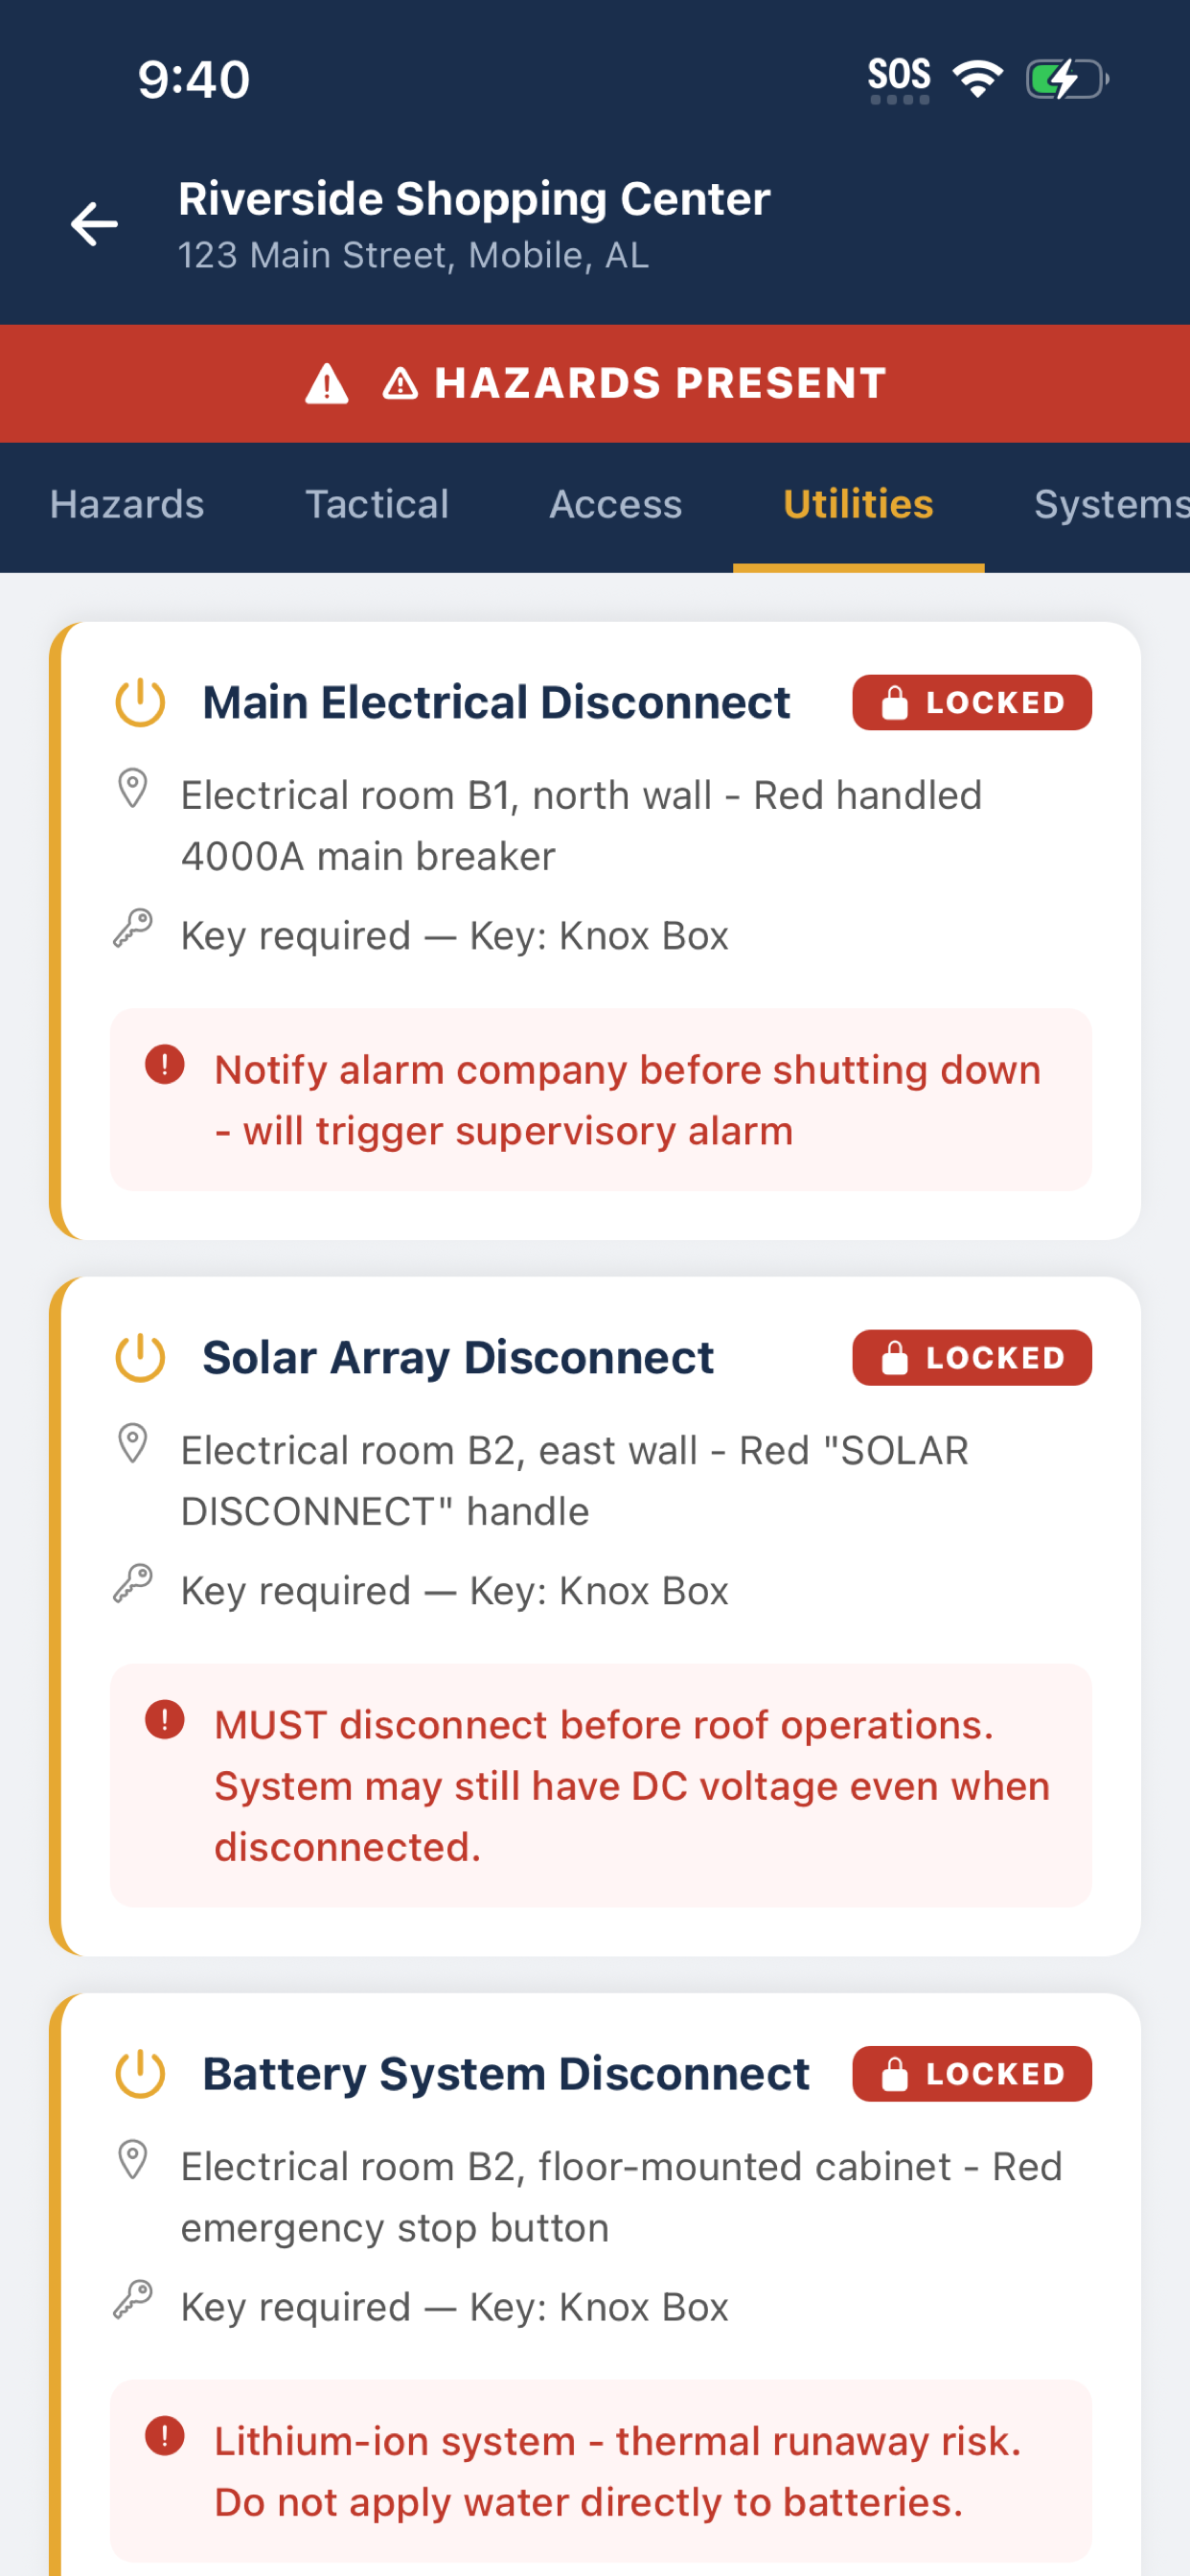Tap LOCKED badge on Battery System Disconnect
The height and width of the screenshot is (2576, 1190).
click(x=972, y=2073)
